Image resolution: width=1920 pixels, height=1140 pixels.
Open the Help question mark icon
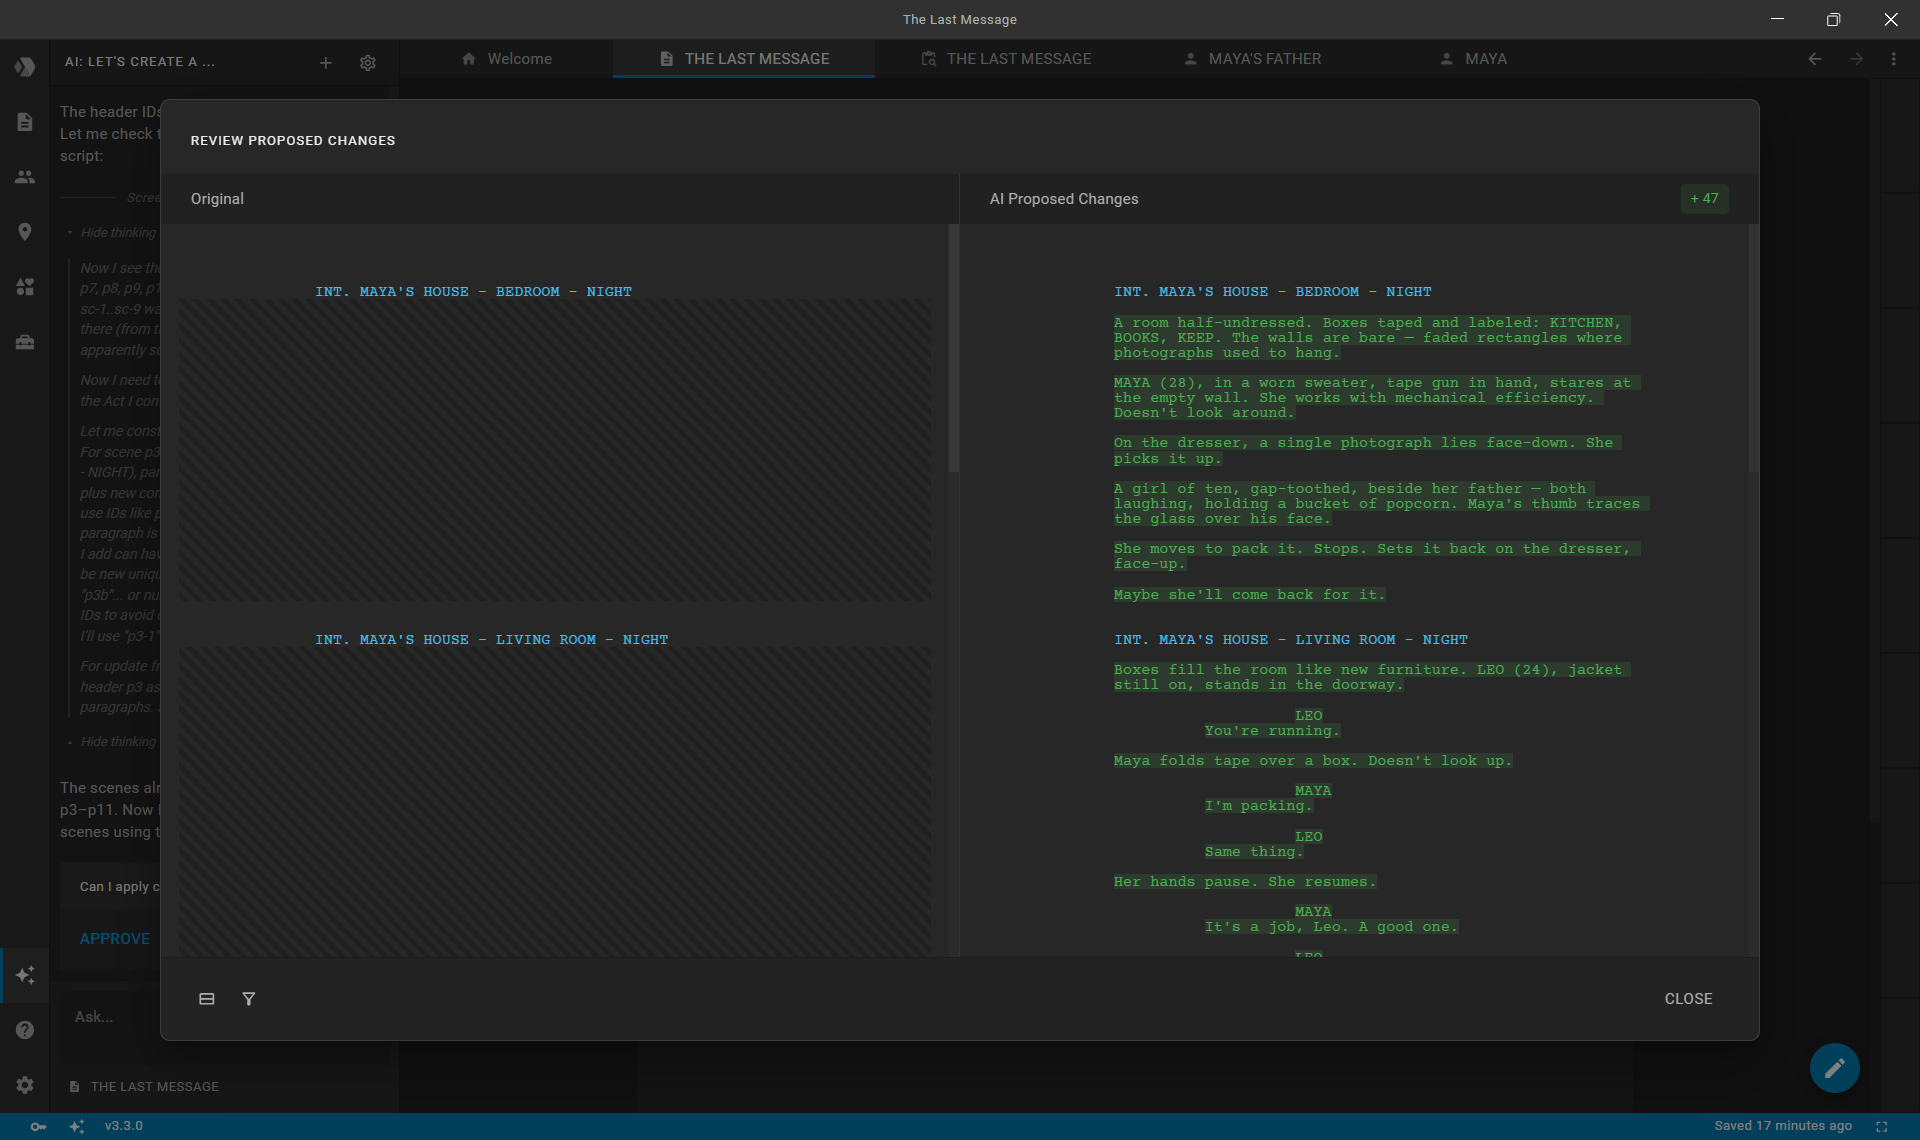coord(25,1030)
